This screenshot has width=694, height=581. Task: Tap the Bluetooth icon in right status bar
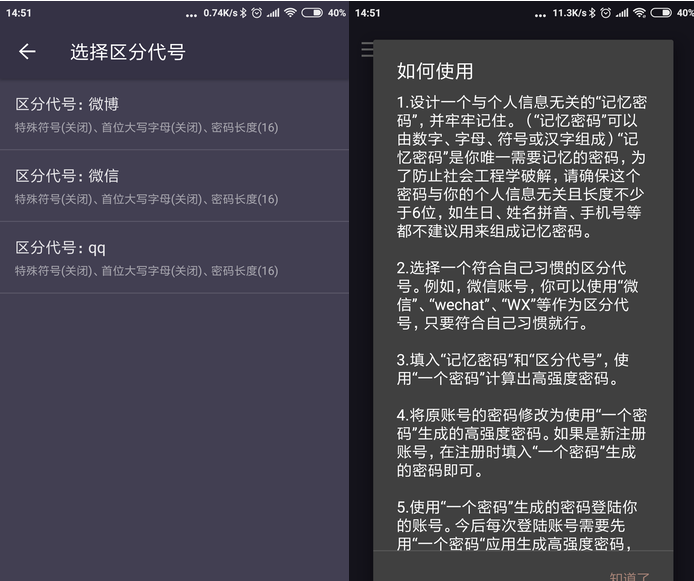click(x=592, y=13)
